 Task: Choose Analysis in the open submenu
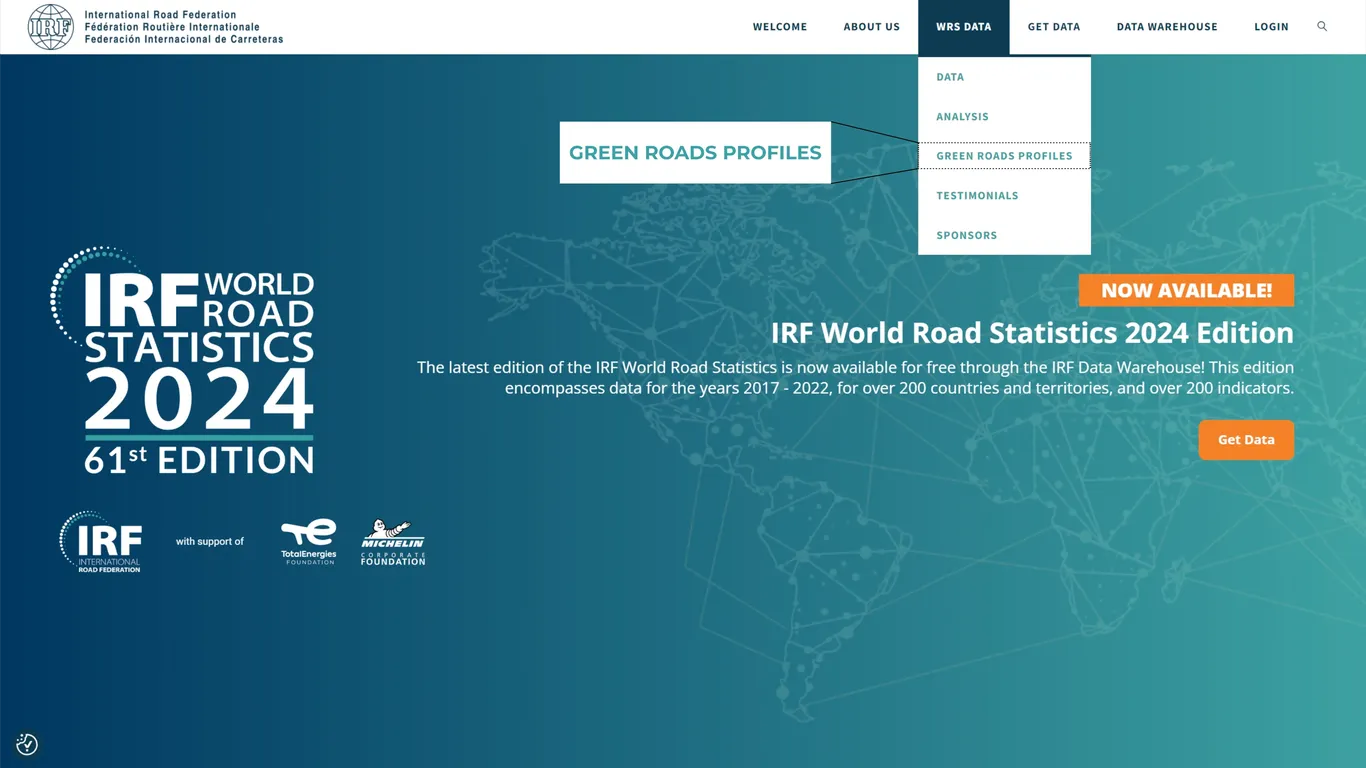pos(962,116)
